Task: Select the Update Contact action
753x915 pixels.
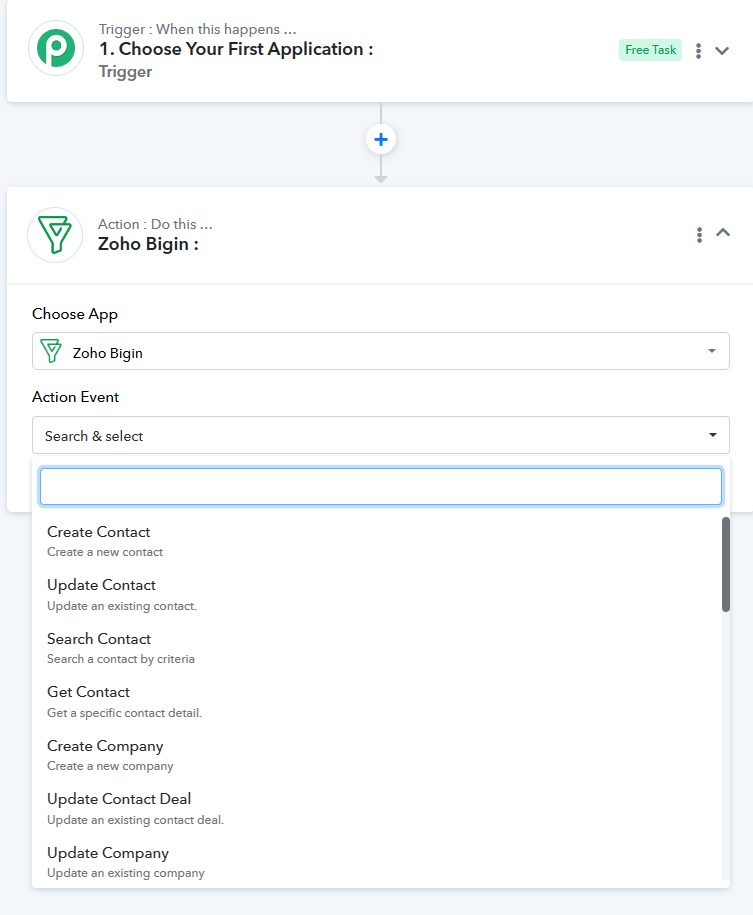Action: pos(377,595)
